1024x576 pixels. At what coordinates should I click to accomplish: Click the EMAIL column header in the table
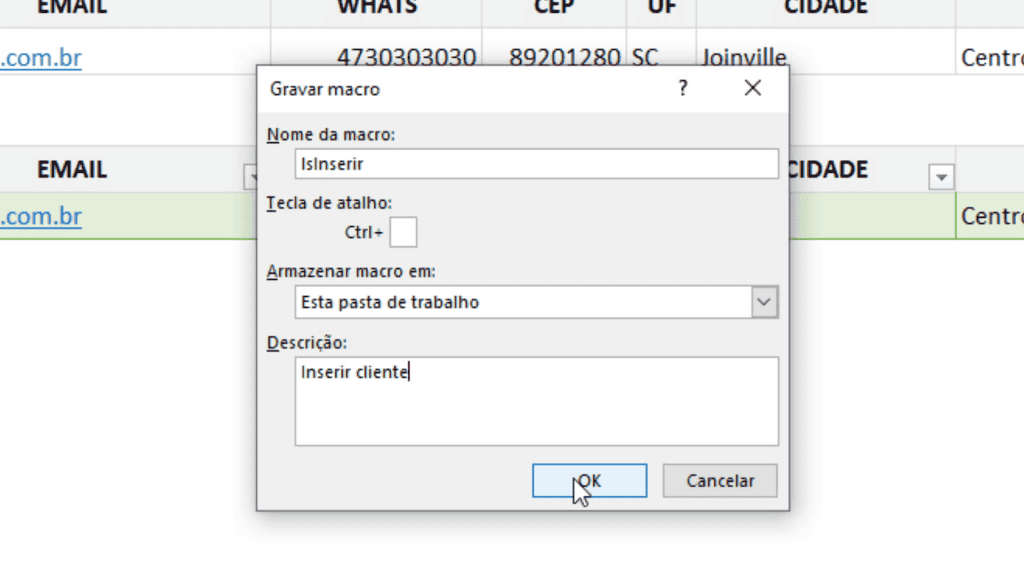point(70,169)
